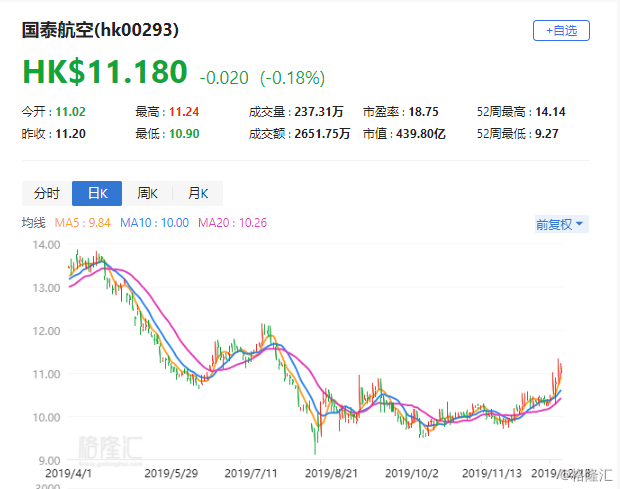Click the current price HK$11.180
The image size is (620, 489).
coord(105,72)
